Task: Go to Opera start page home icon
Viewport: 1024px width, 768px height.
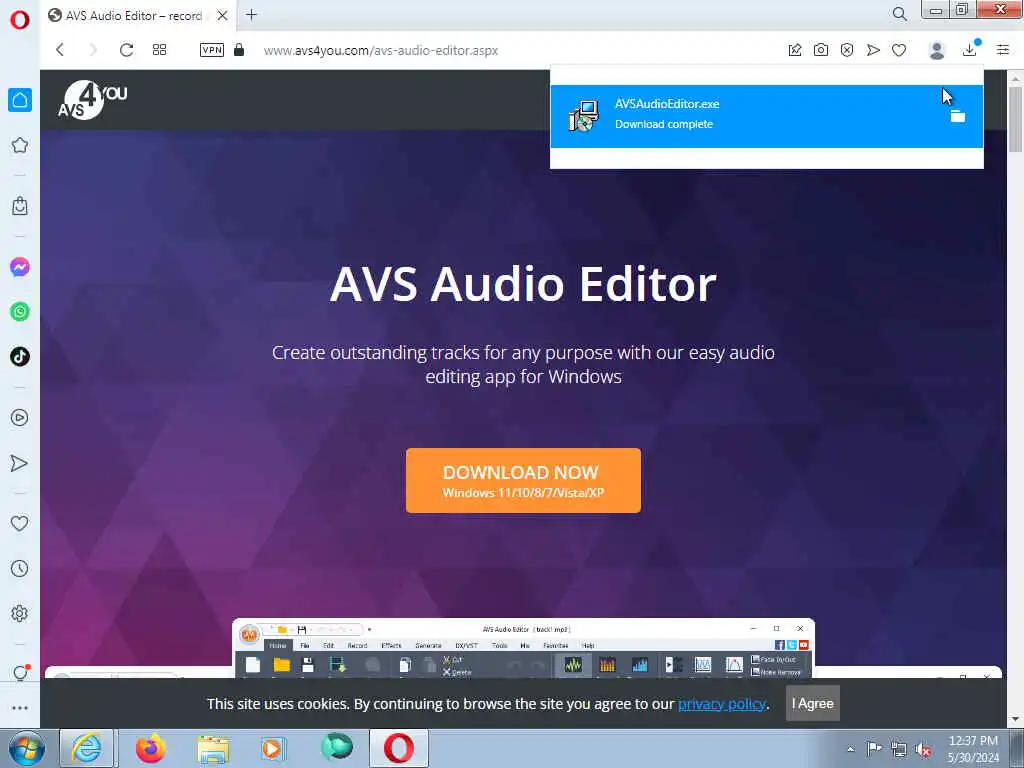Action: [x=20, y=100]
